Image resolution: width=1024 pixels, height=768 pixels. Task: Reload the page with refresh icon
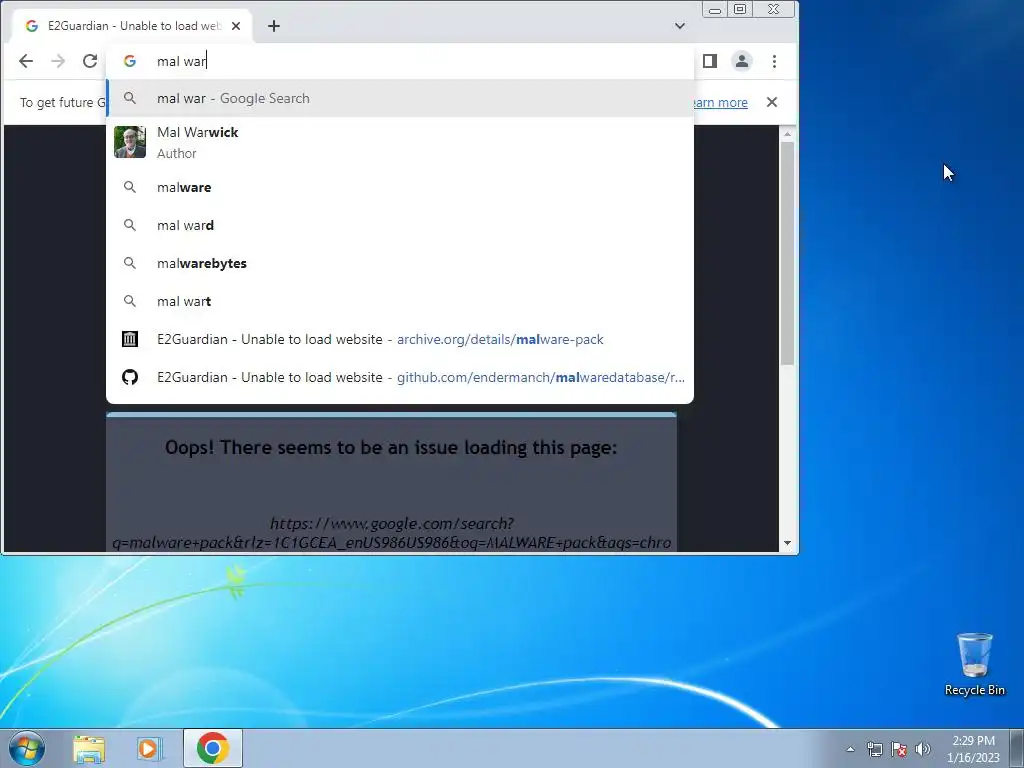89,61
